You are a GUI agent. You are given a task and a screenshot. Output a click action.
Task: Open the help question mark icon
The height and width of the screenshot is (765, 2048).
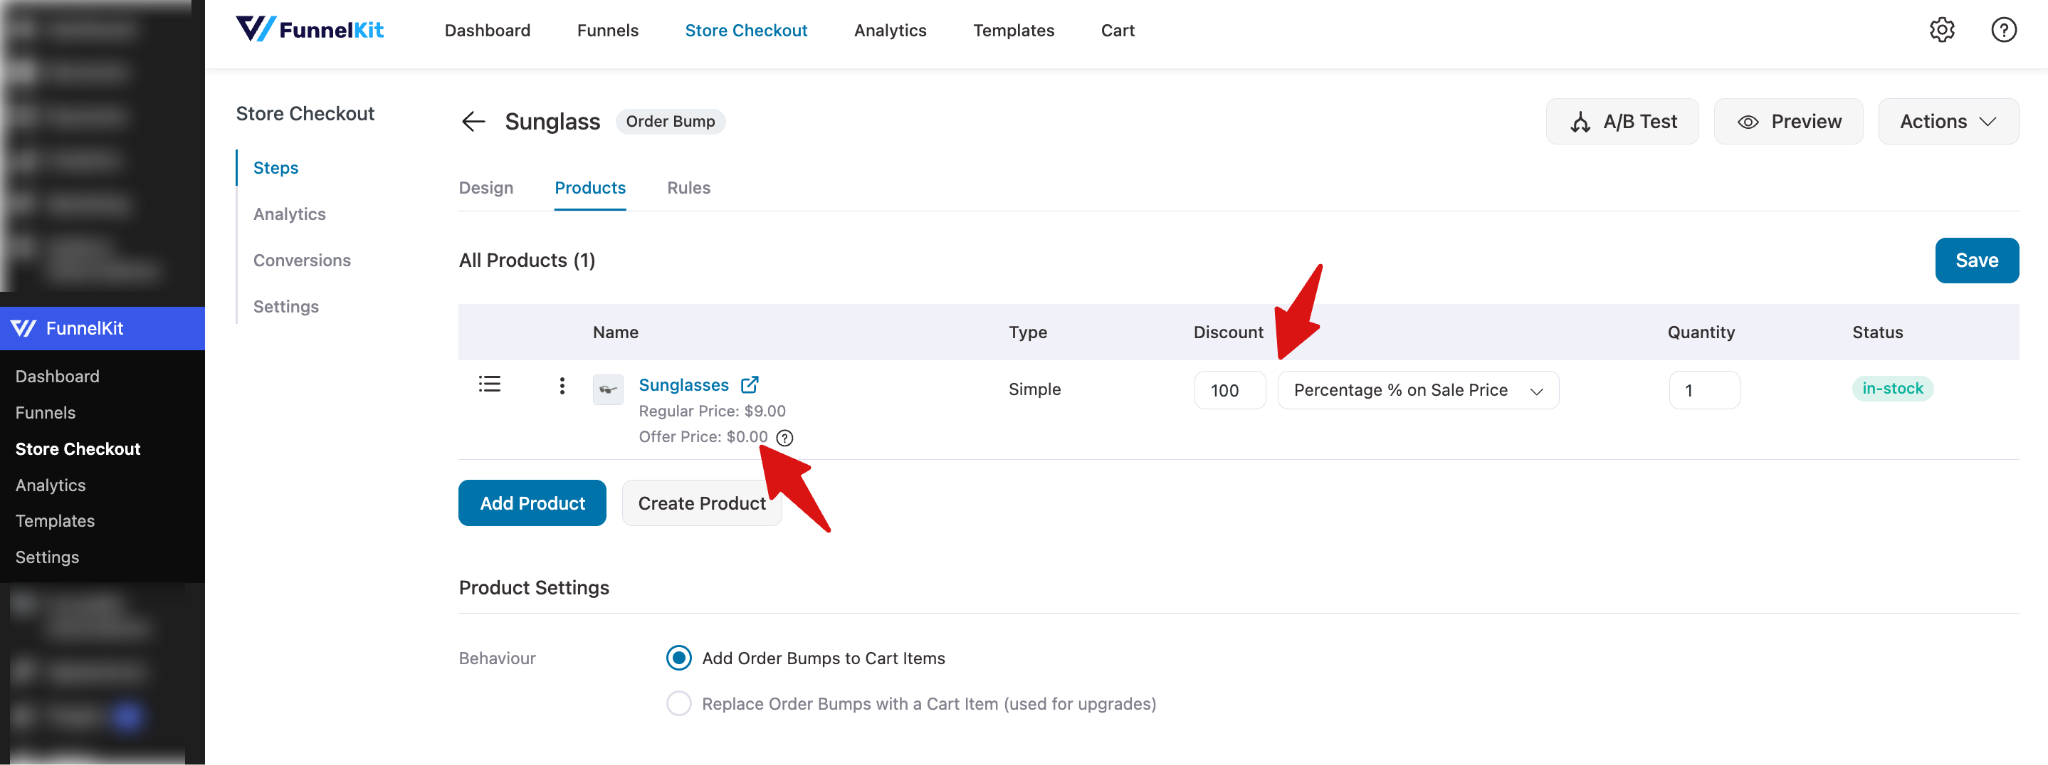[x=2004, y=30]
